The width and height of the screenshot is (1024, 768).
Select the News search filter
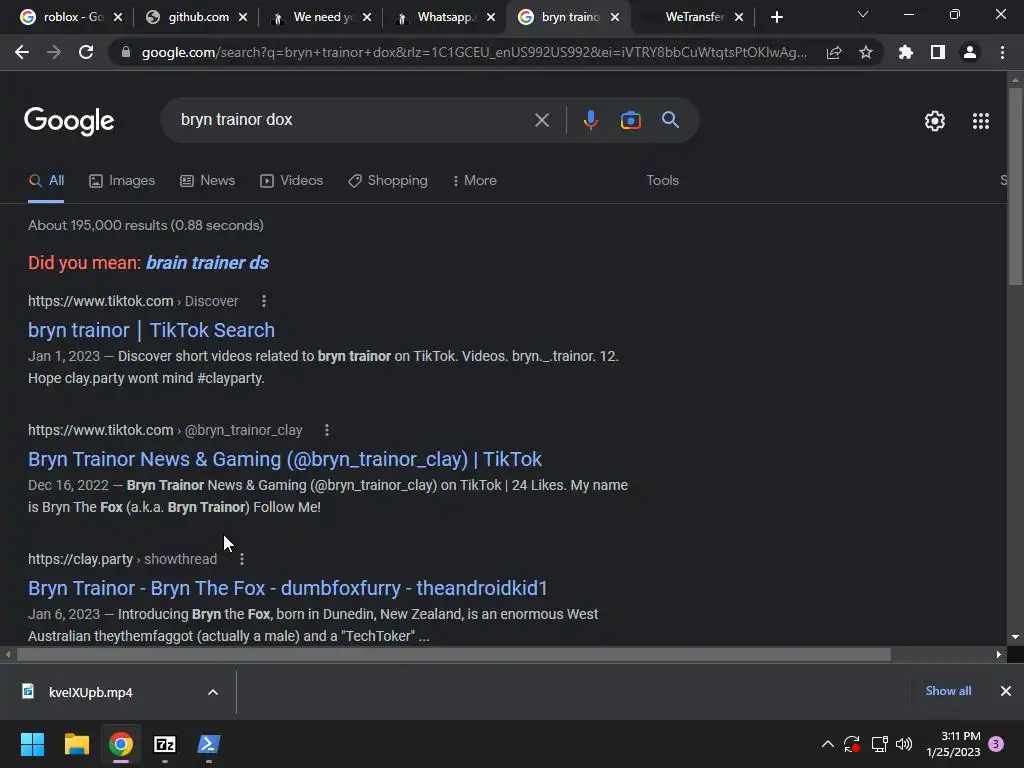click(208, 181)
